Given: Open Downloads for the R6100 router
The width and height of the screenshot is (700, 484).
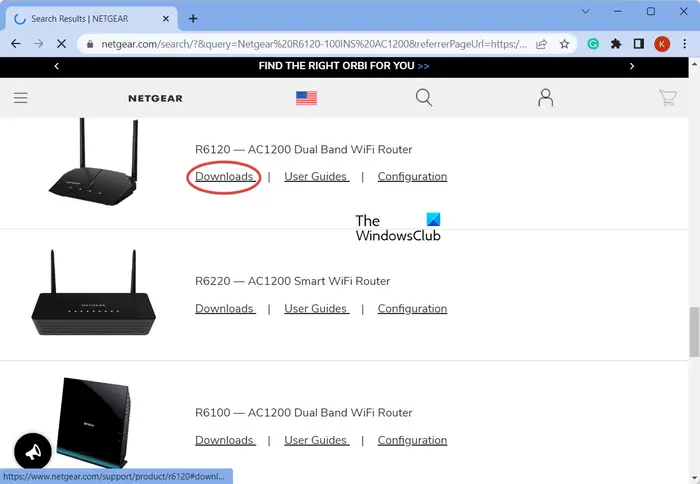Looking at the screenshot, I should pyautogui.click(x=225, y=440).
